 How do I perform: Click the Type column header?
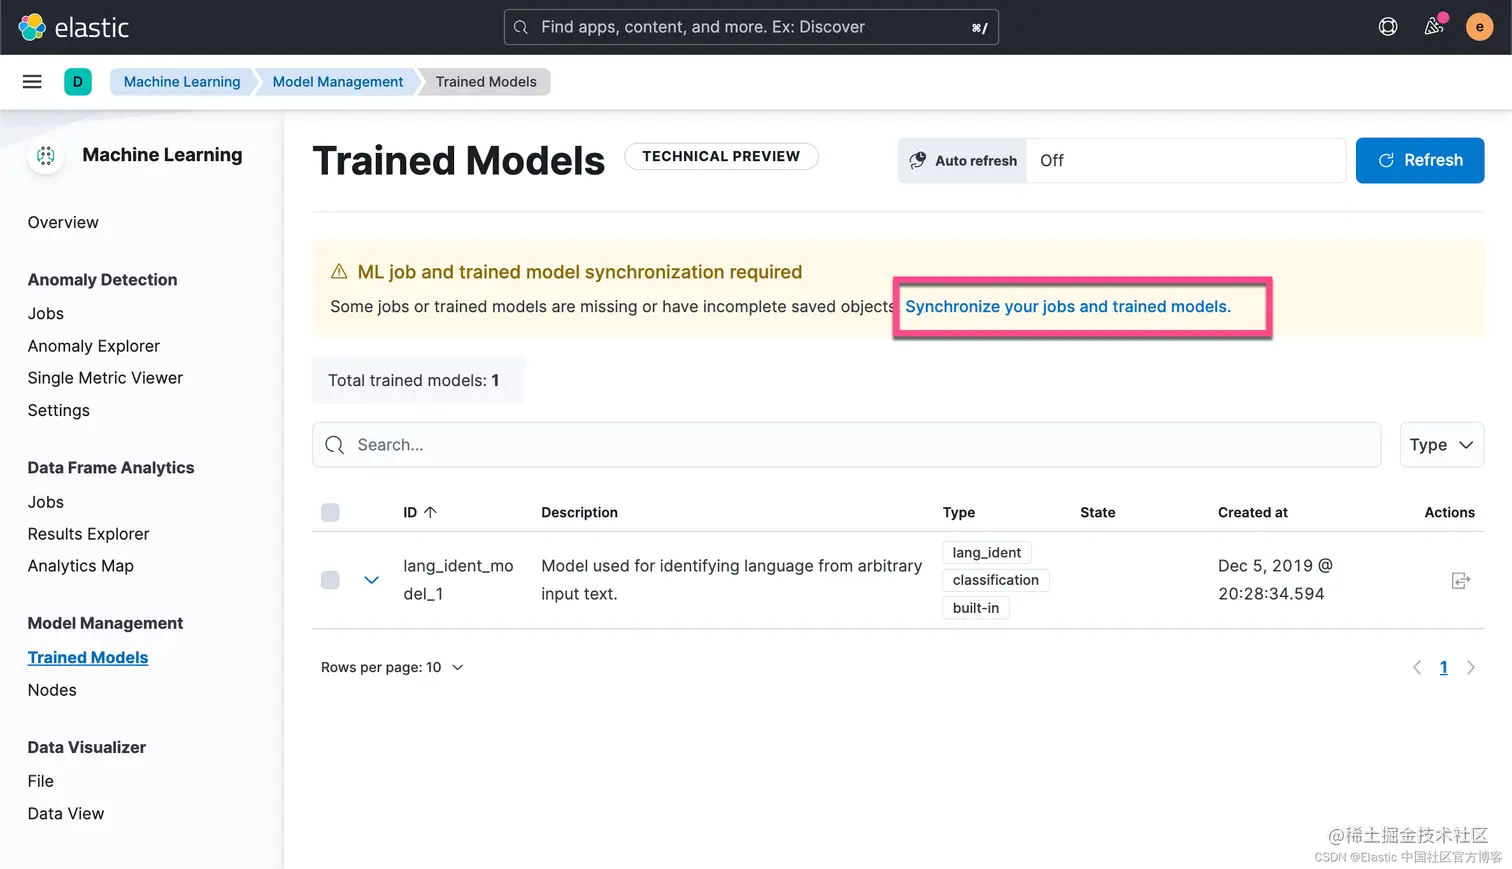click(958, 512)
